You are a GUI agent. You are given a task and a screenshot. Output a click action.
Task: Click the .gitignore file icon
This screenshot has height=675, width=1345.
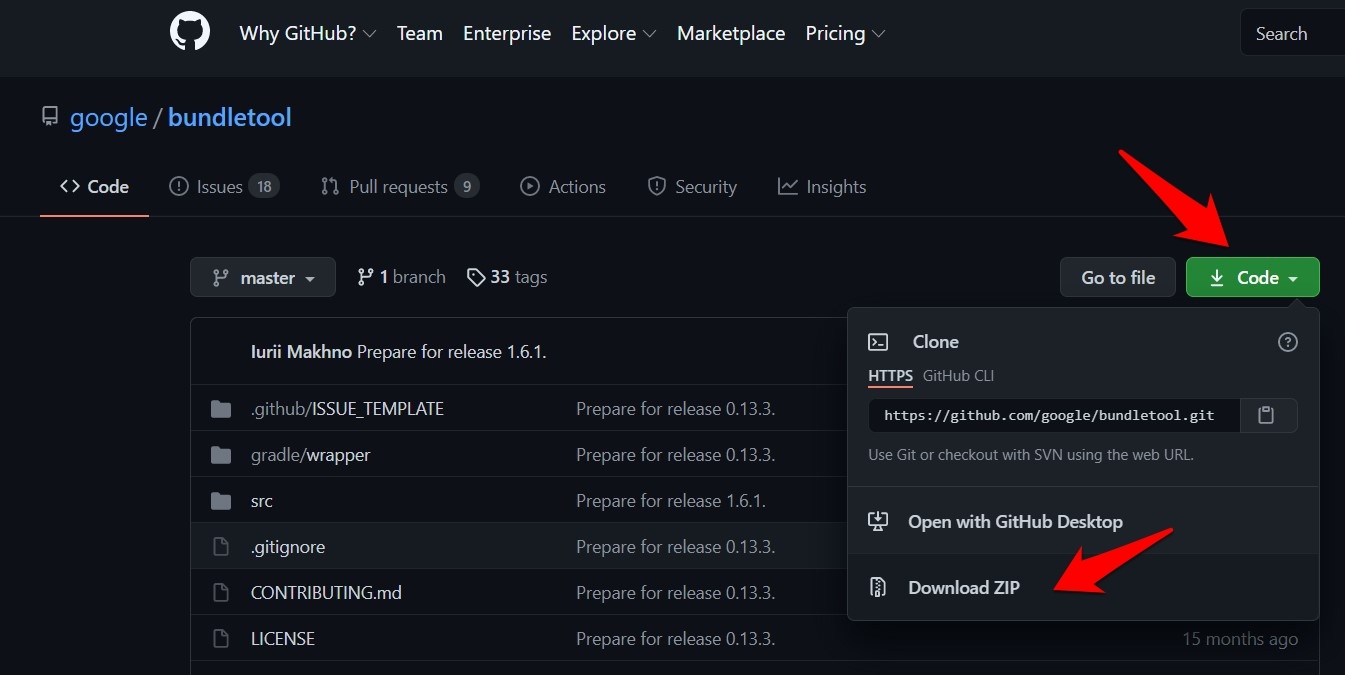(x=221, y=547)
